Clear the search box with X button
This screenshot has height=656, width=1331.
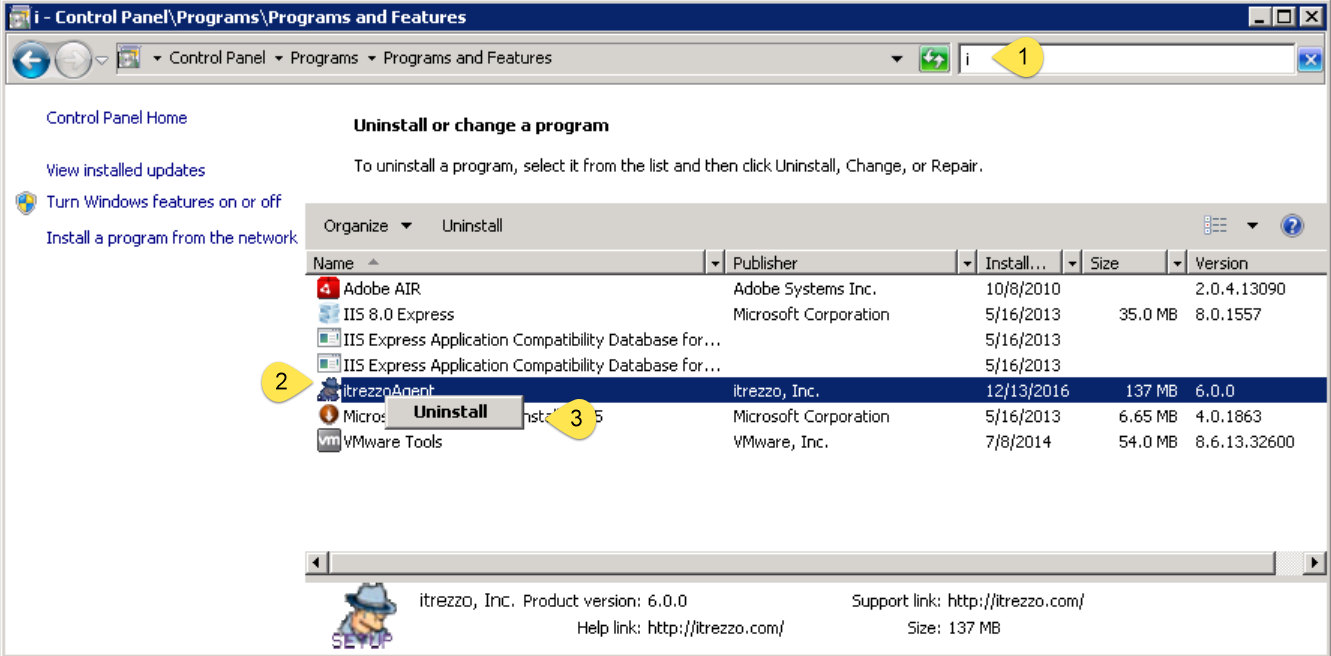pyautogui.click(x=1310, y=60)
